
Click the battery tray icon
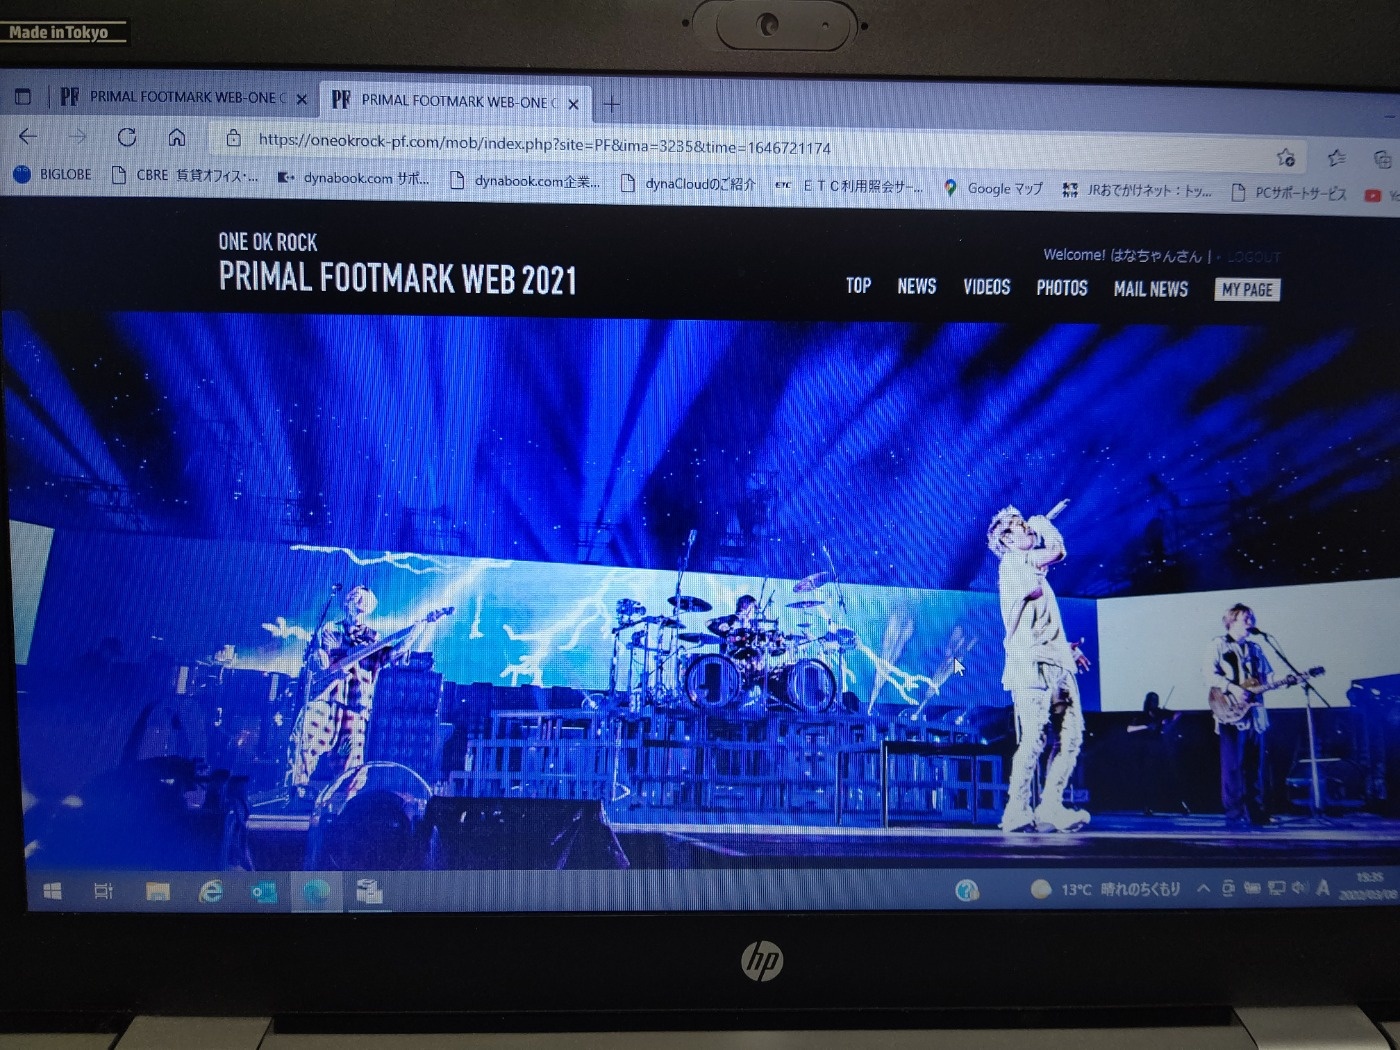click(x=1252, y=887)
